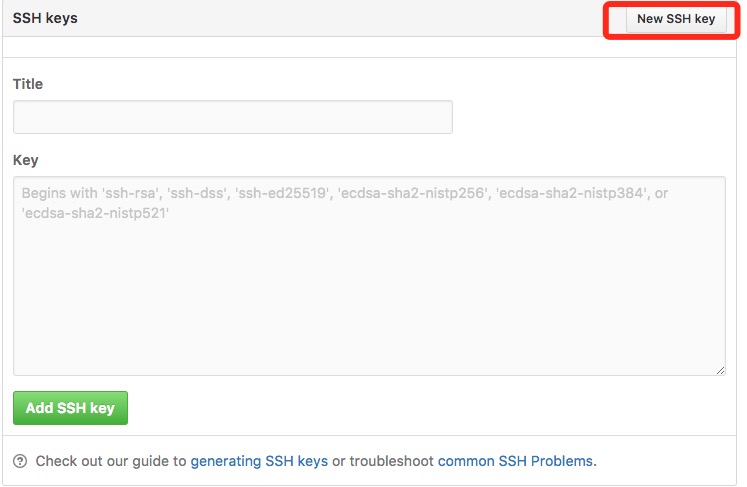Click the 'Check out our guide to' text
Screen dimensions: 747x487
pyautogui.click(x=111, y=461)
